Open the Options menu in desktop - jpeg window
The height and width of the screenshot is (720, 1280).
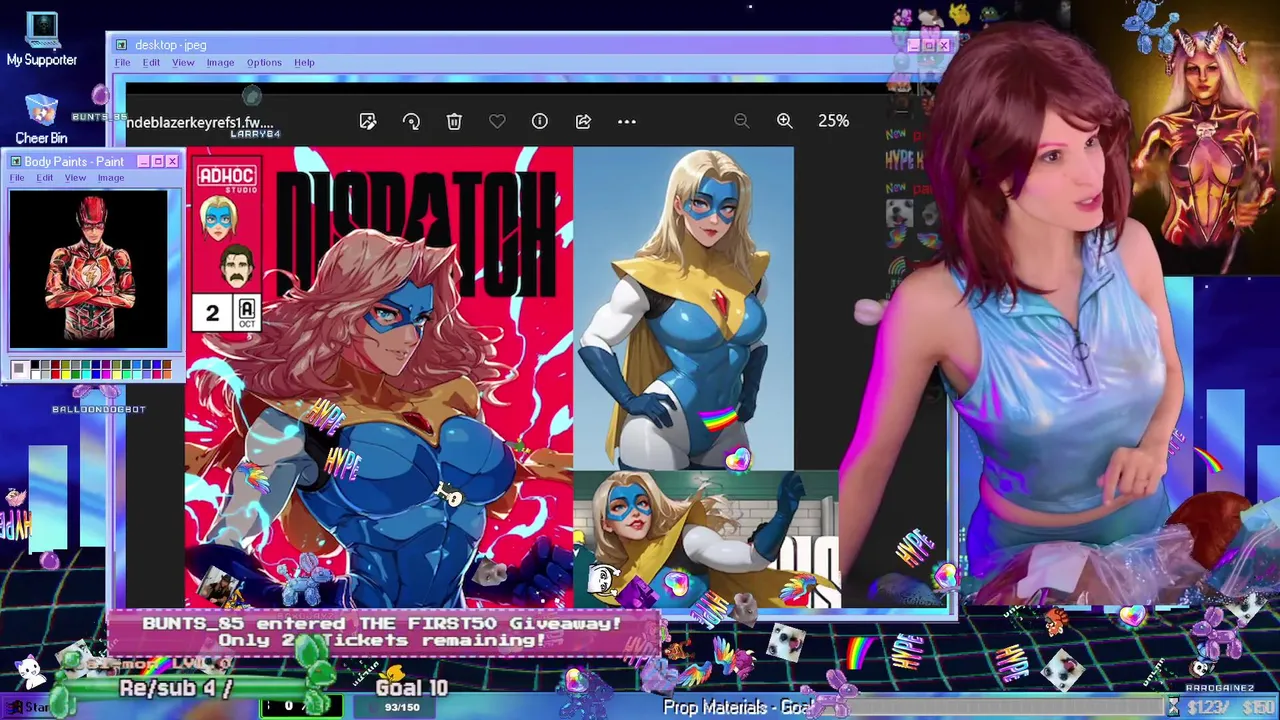[x=264, y=62]
